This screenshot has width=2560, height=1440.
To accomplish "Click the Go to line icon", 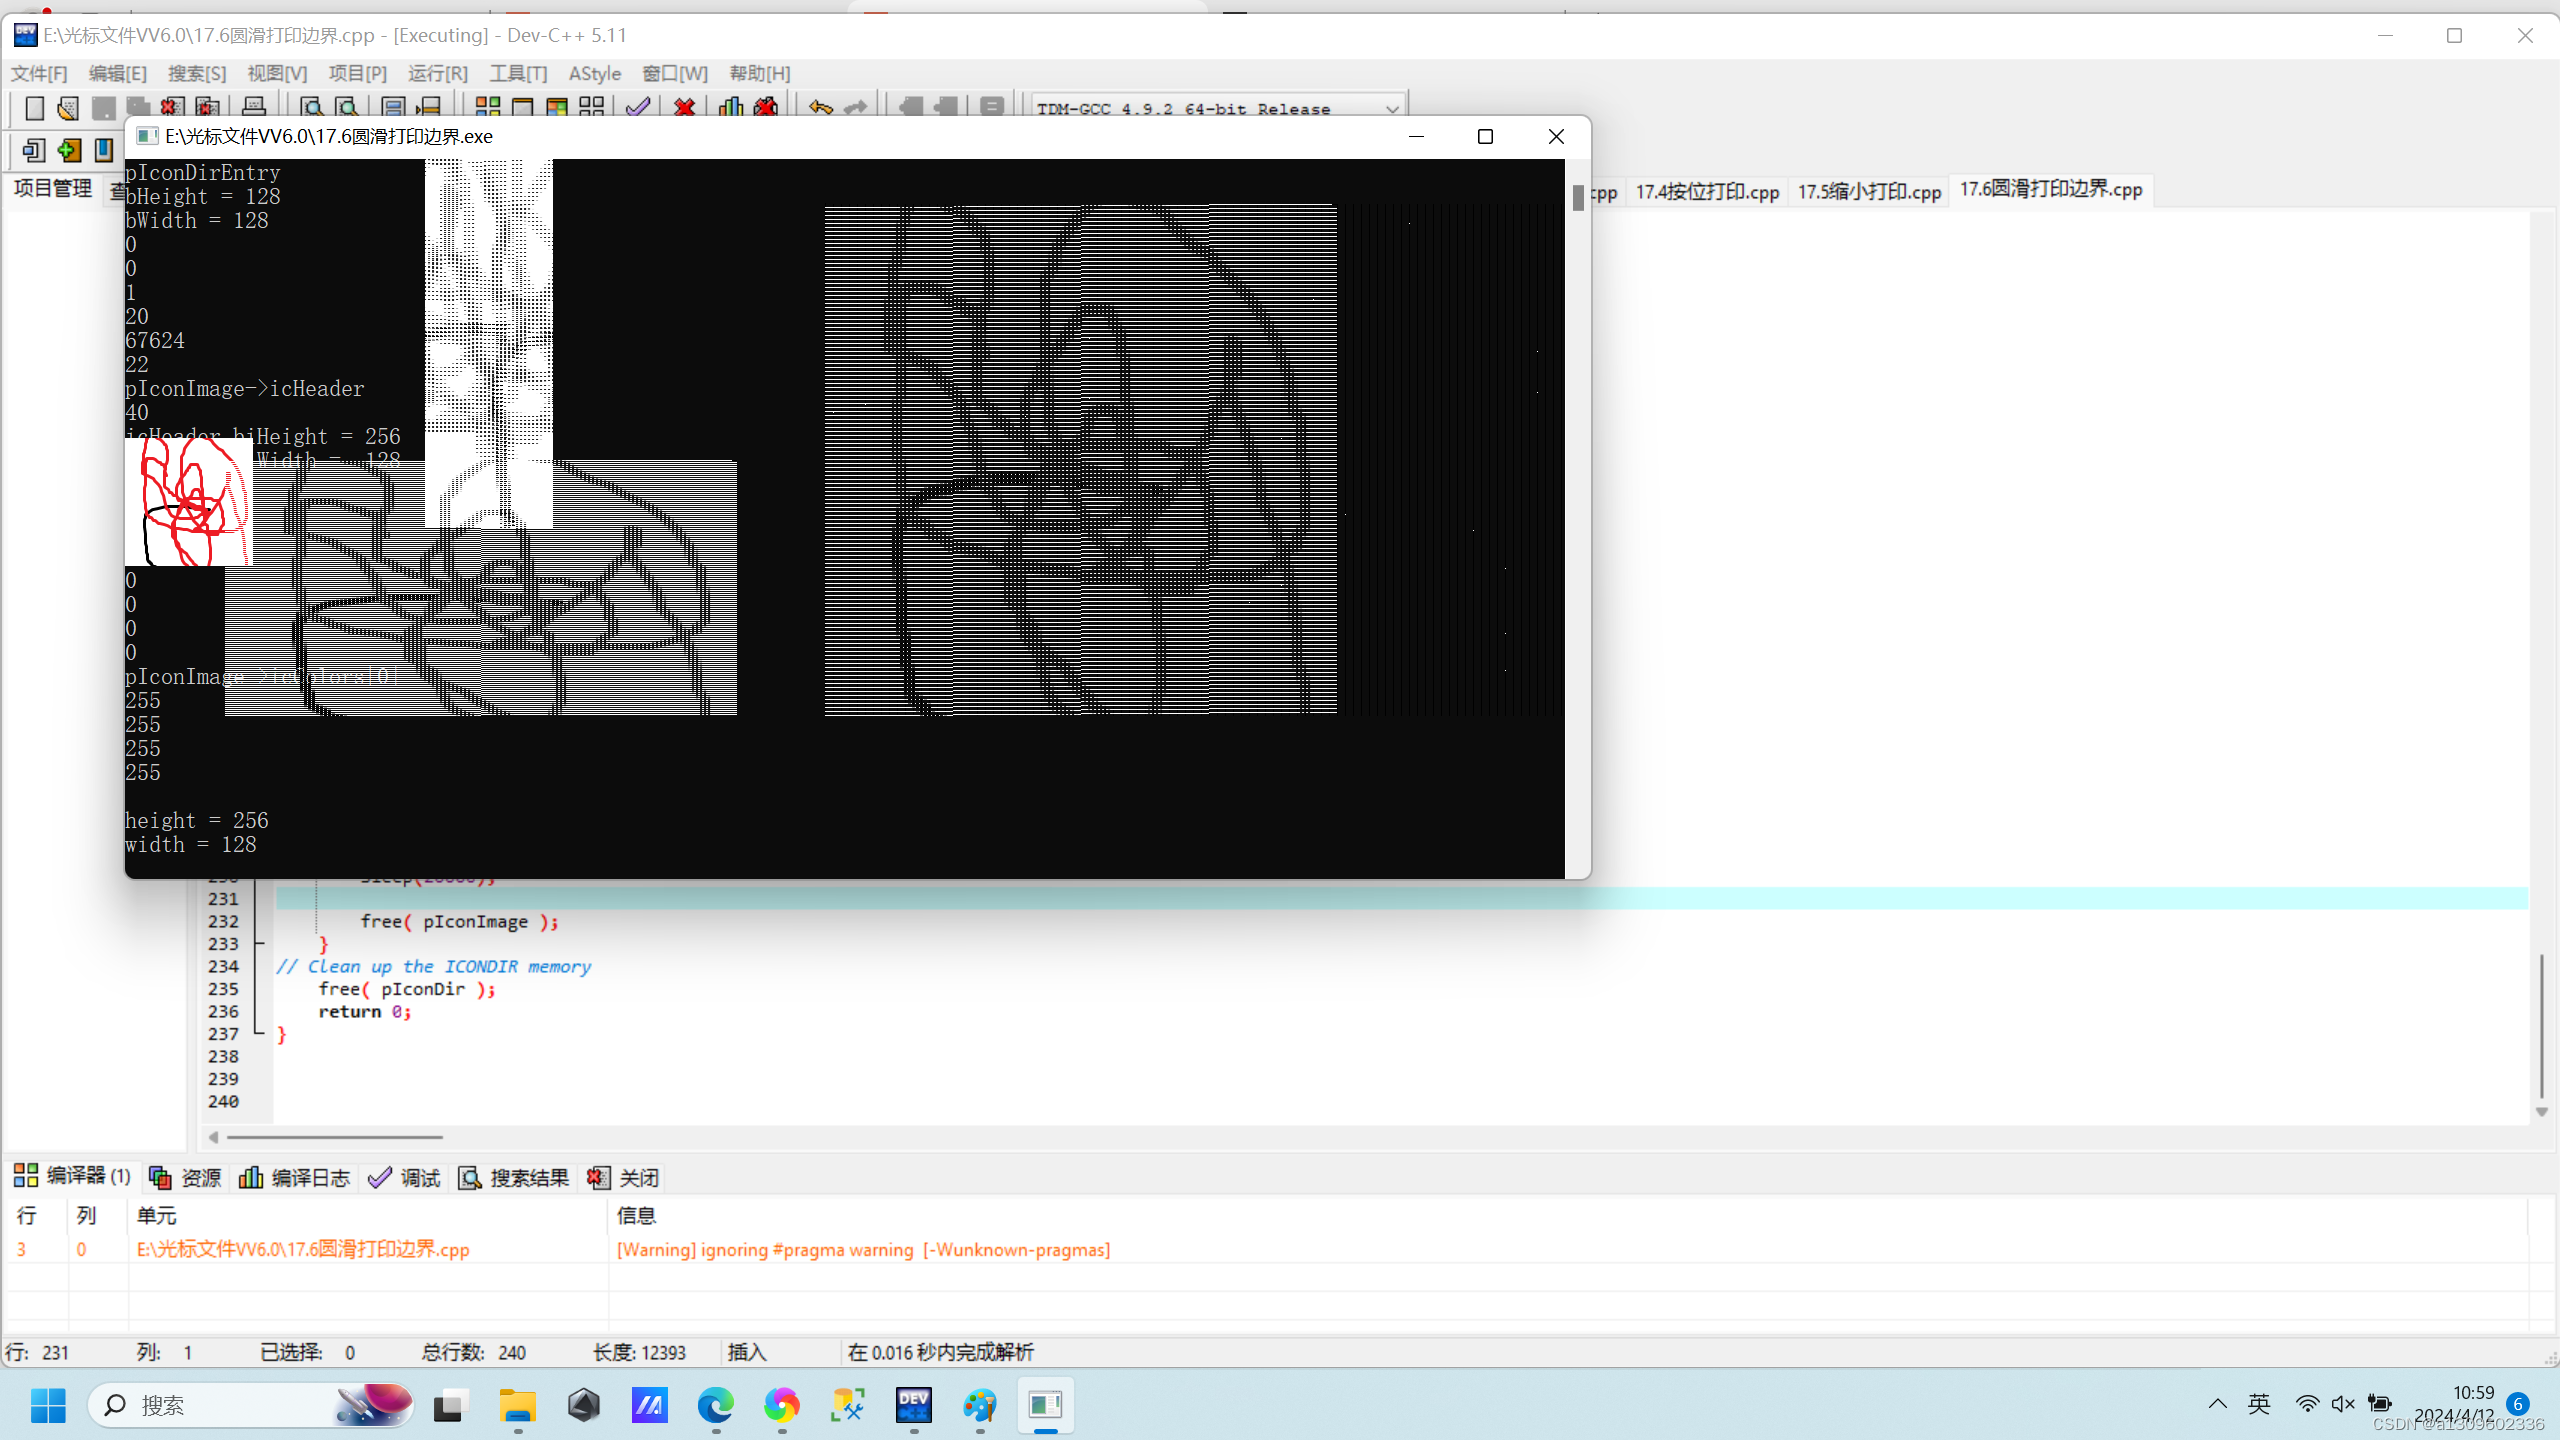I will tap(429, 107).
